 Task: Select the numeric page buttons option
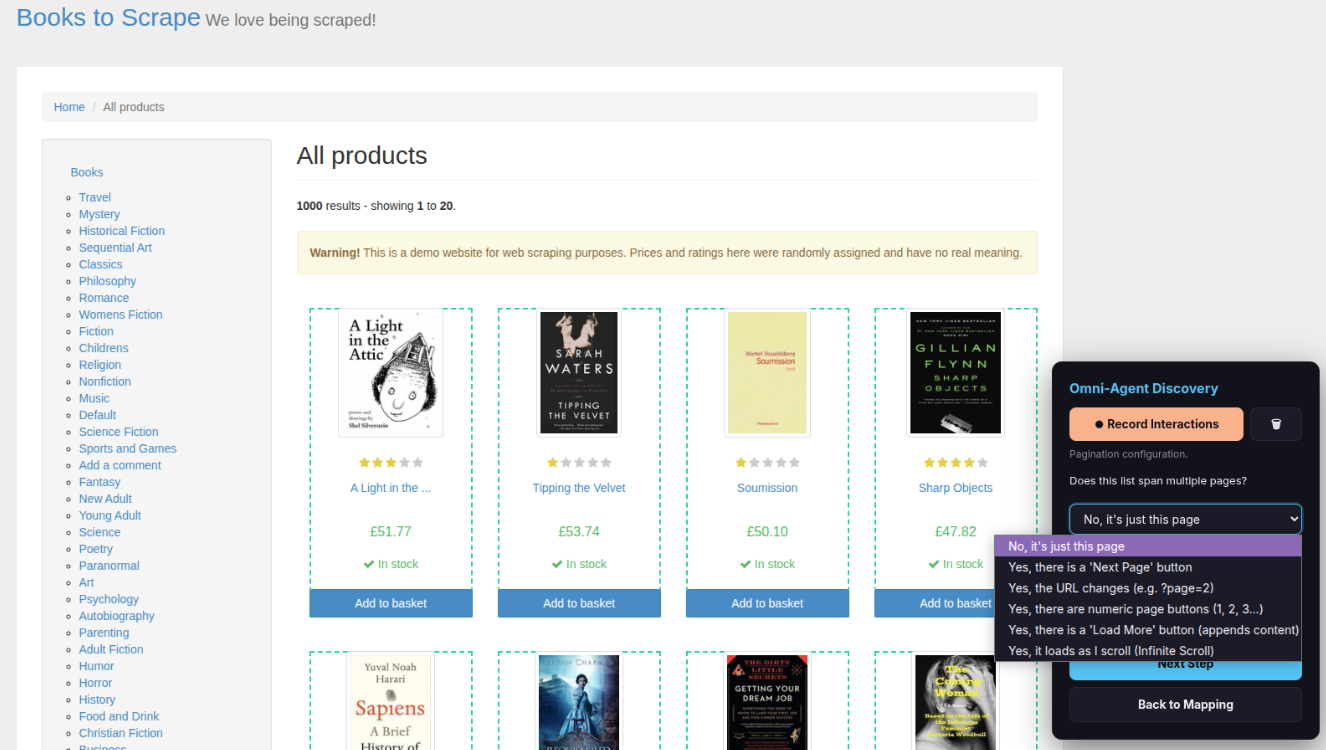[x=1148, y=609]
